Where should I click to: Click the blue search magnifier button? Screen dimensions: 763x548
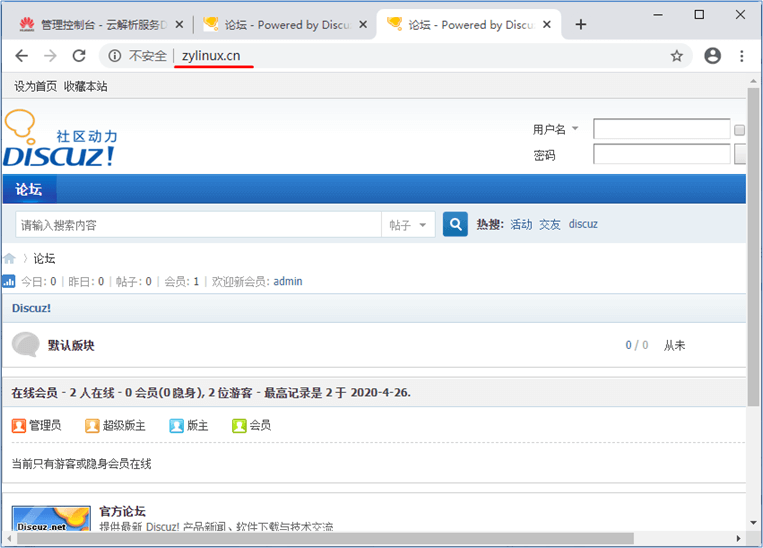[455, 224]
